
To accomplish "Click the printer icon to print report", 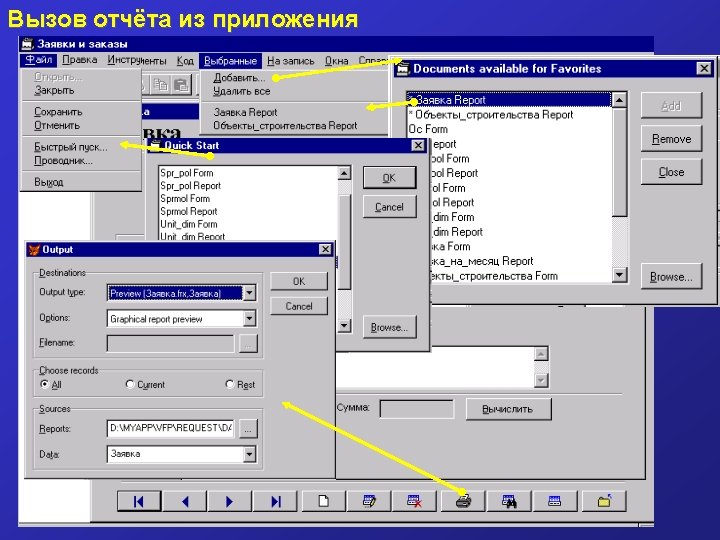I will (x=463, y=501).
